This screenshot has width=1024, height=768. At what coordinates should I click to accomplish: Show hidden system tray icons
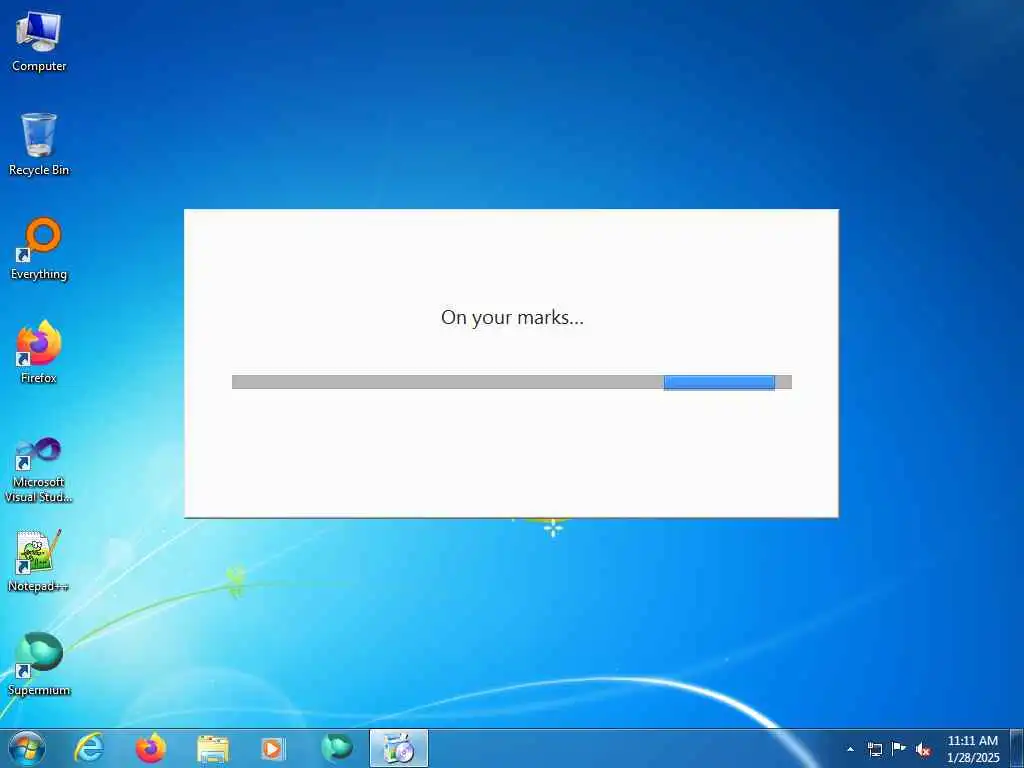[x=850, y=750]
